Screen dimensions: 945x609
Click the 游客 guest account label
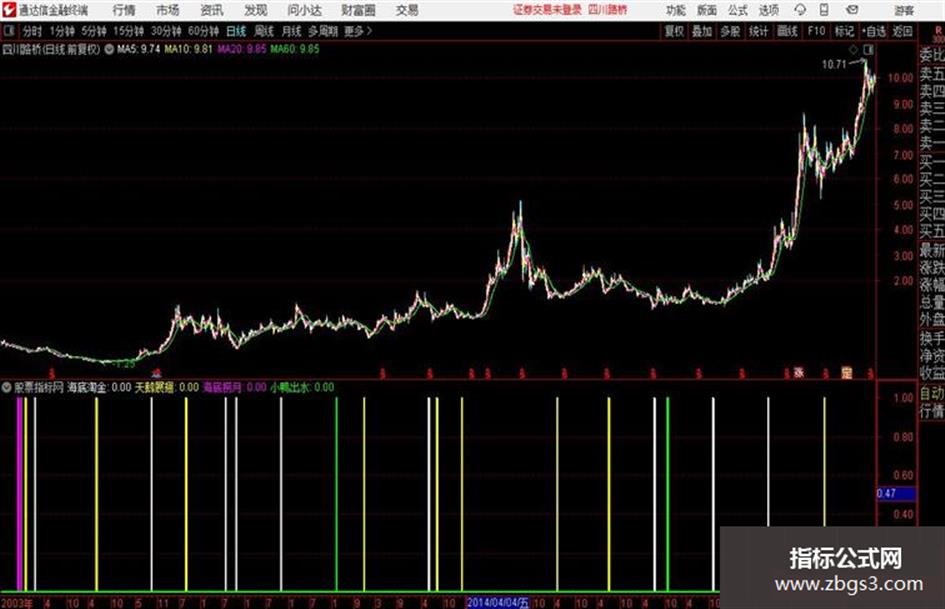[904, 10]
